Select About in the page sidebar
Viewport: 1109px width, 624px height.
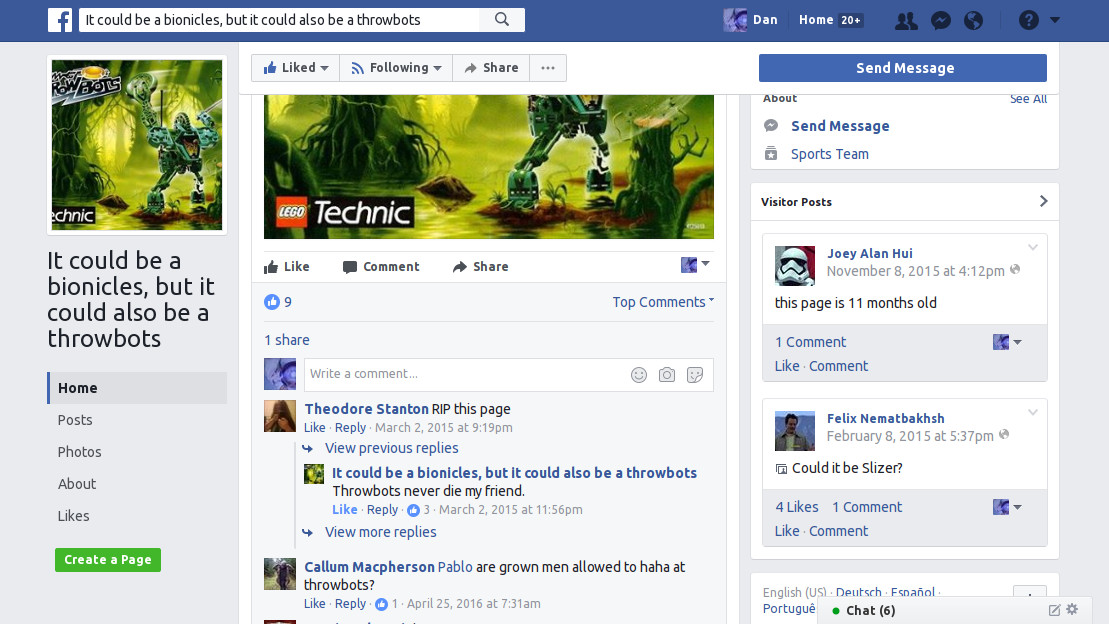76,484
